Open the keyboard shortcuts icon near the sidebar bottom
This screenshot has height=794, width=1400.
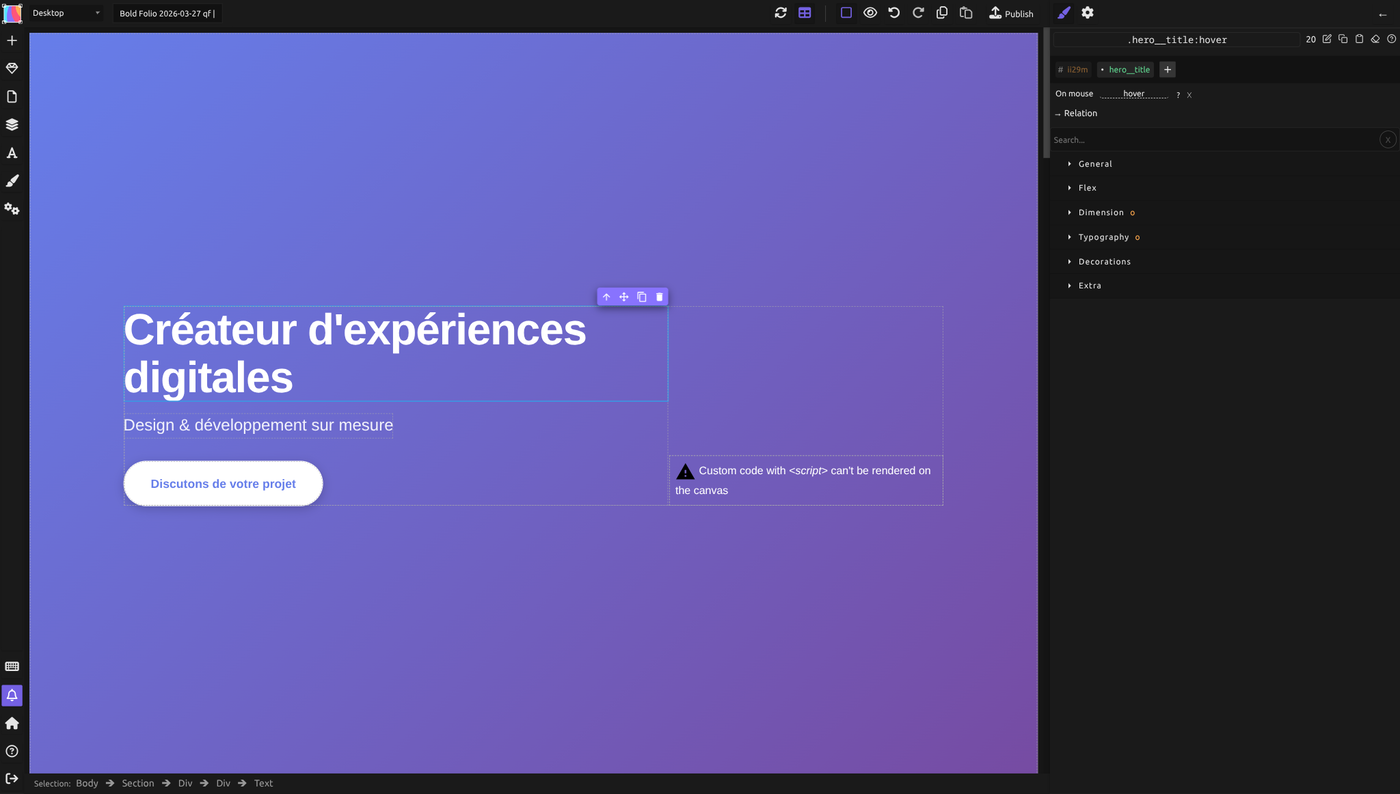(x=10, y=665)
